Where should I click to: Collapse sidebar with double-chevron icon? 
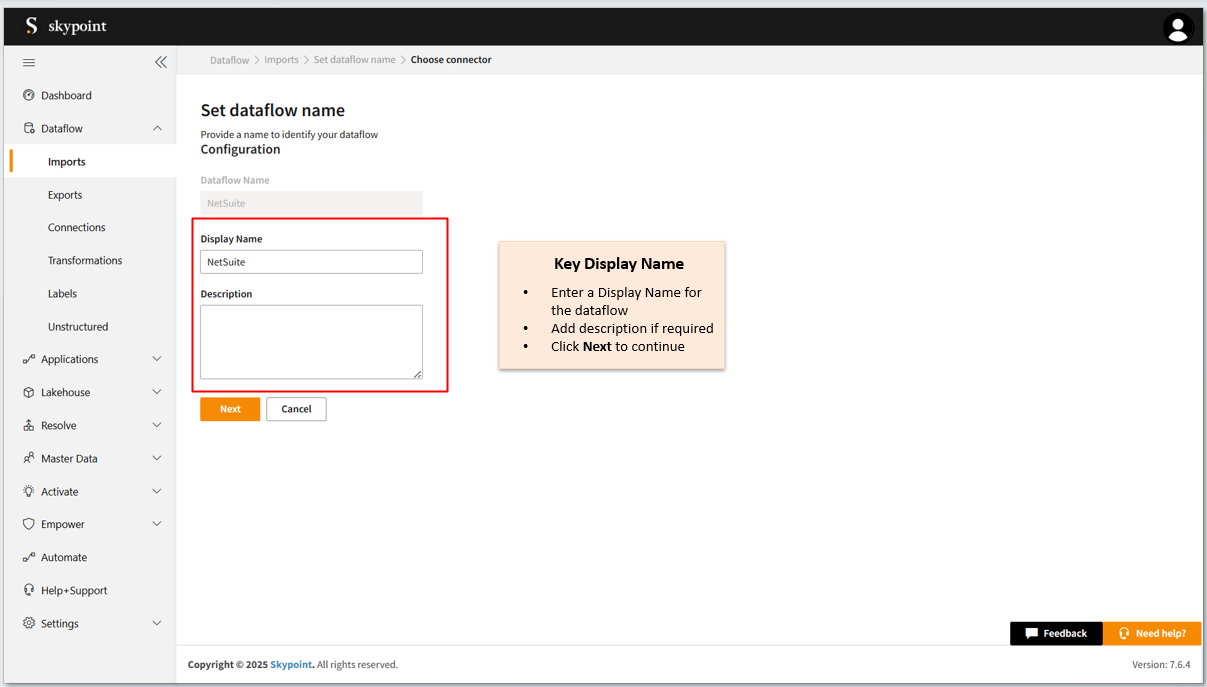[160, 62]
